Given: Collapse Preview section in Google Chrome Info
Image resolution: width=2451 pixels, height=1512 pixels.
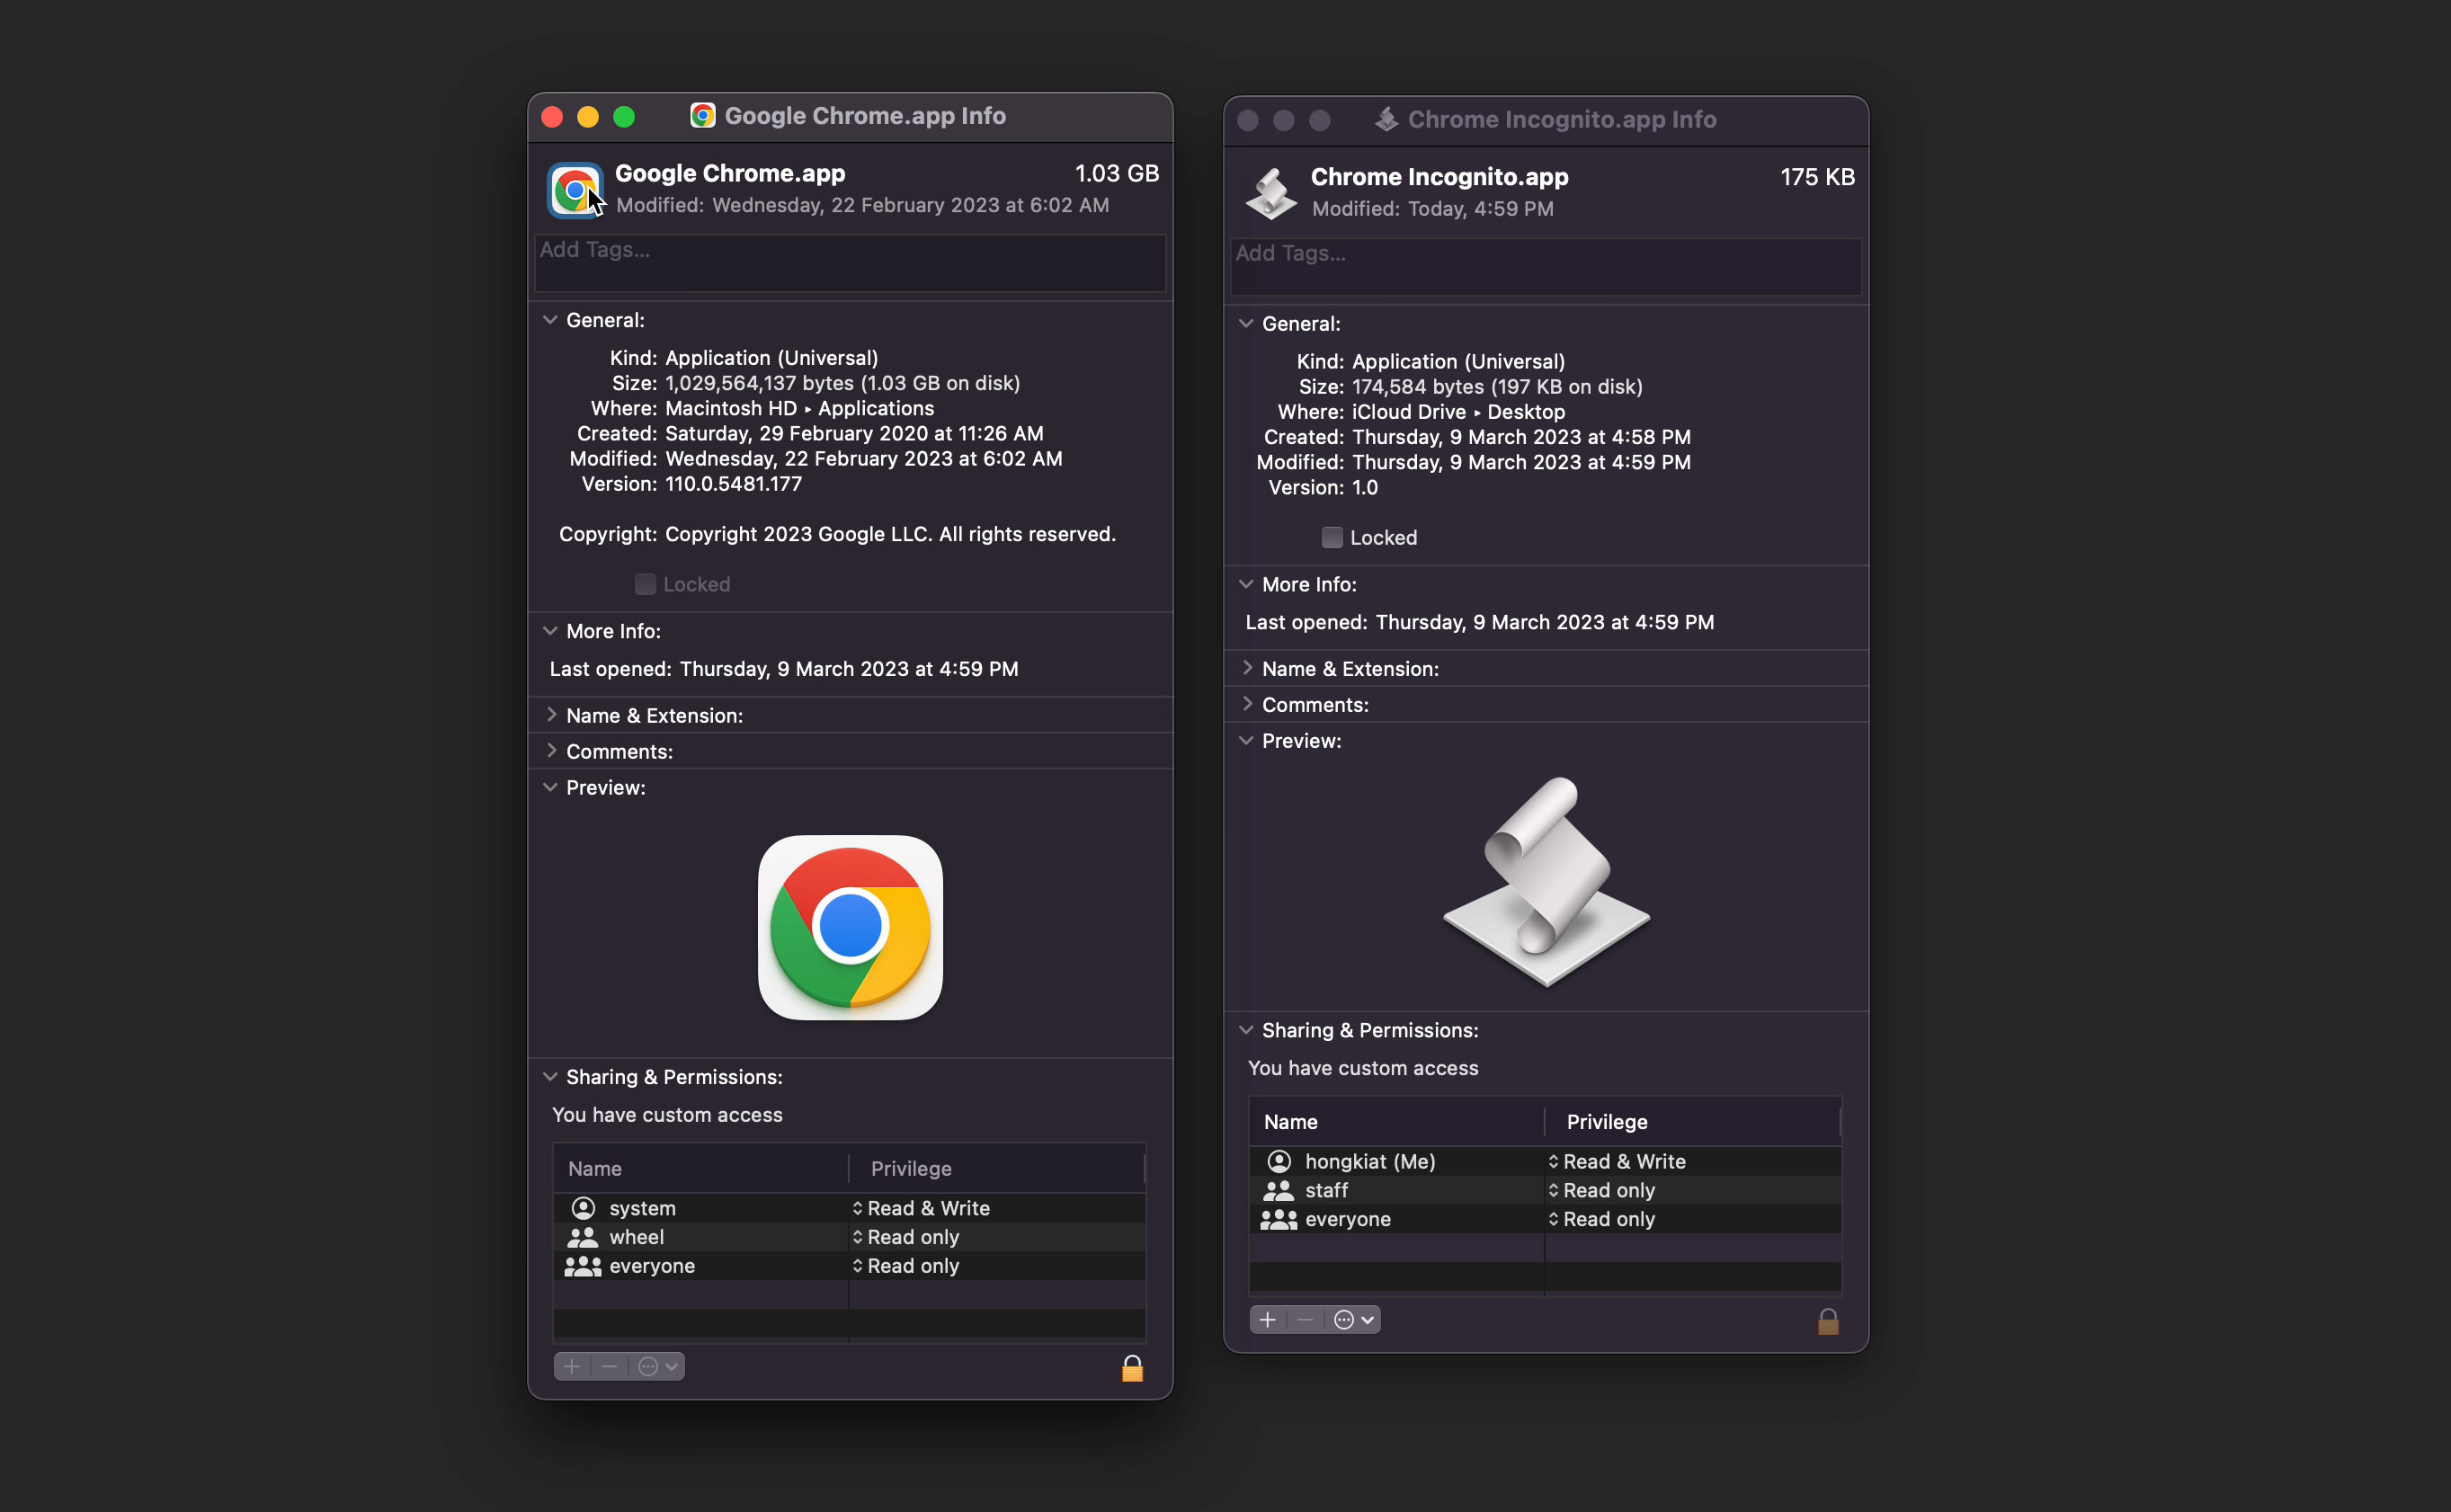Looking at the screenshot, I should pyautogui.click(x=550, y=787).
